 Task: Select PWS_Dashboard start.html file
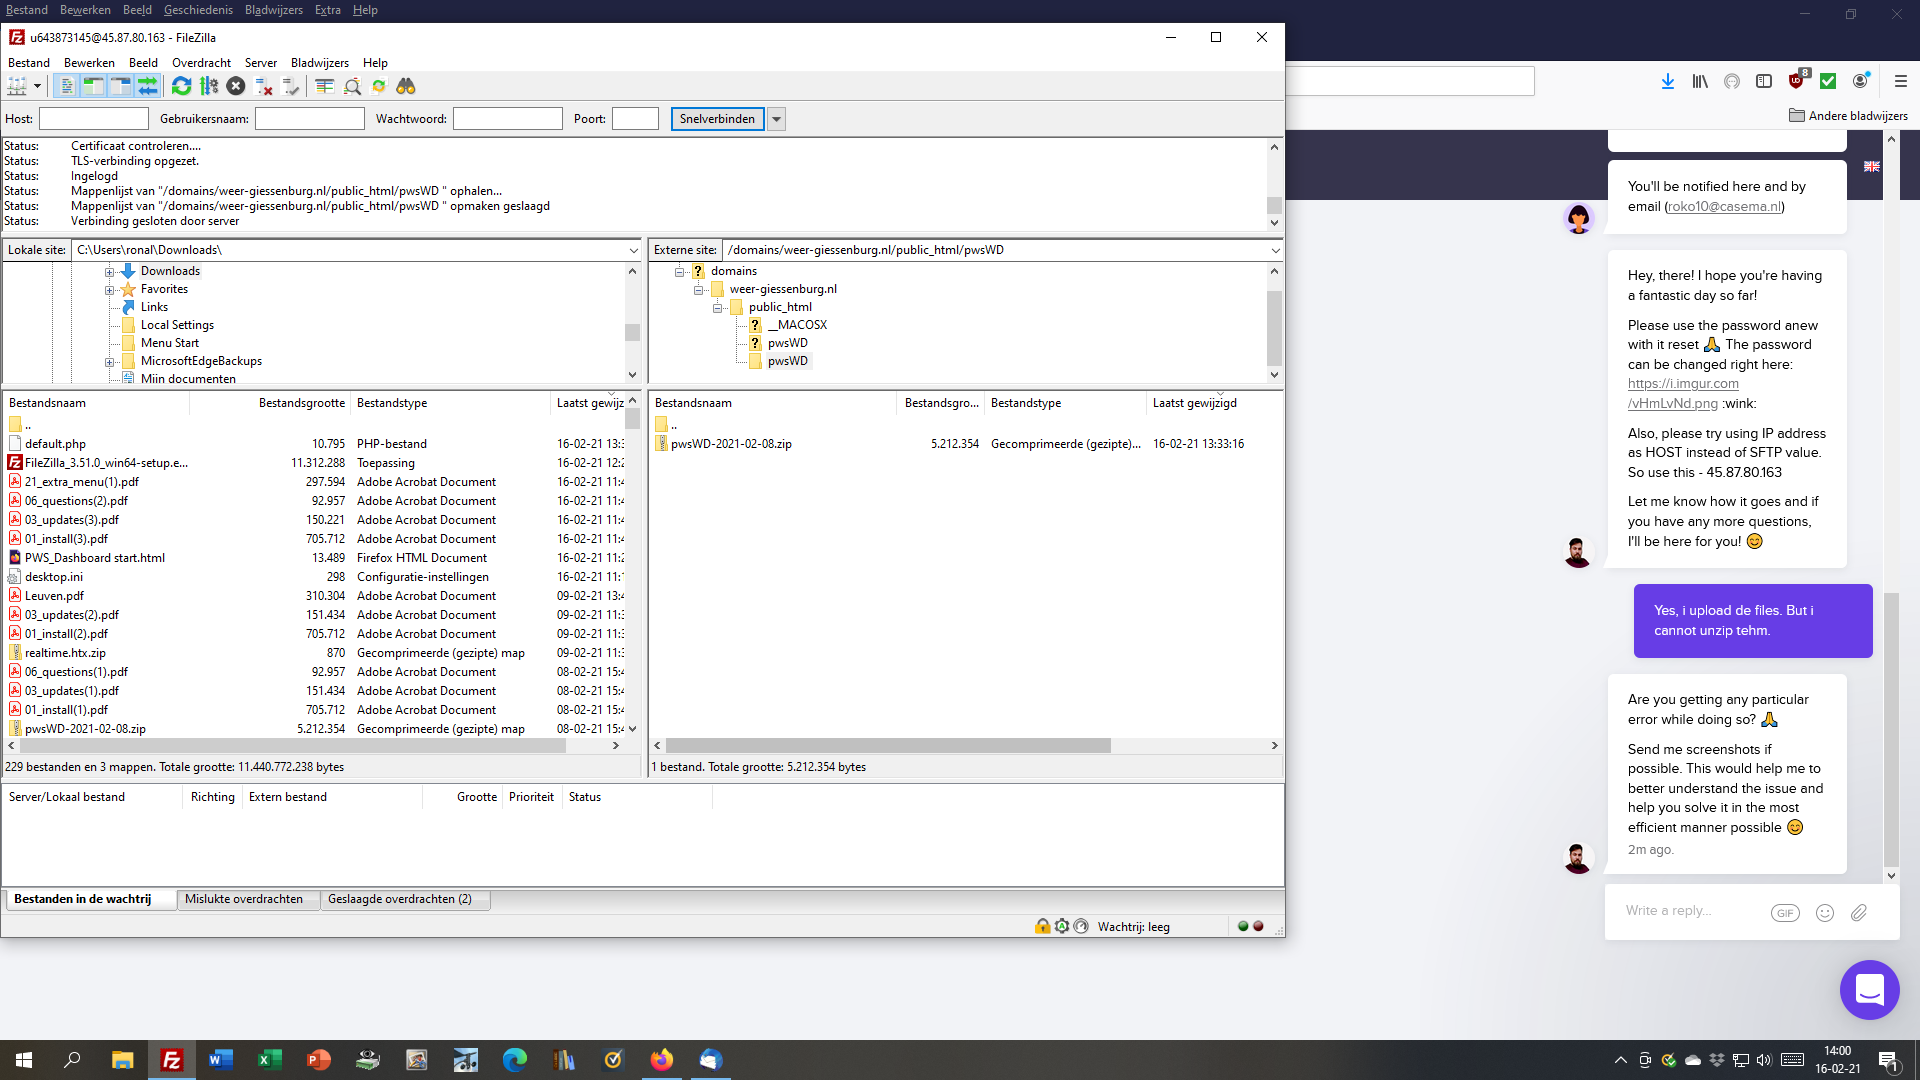[95, 558]
